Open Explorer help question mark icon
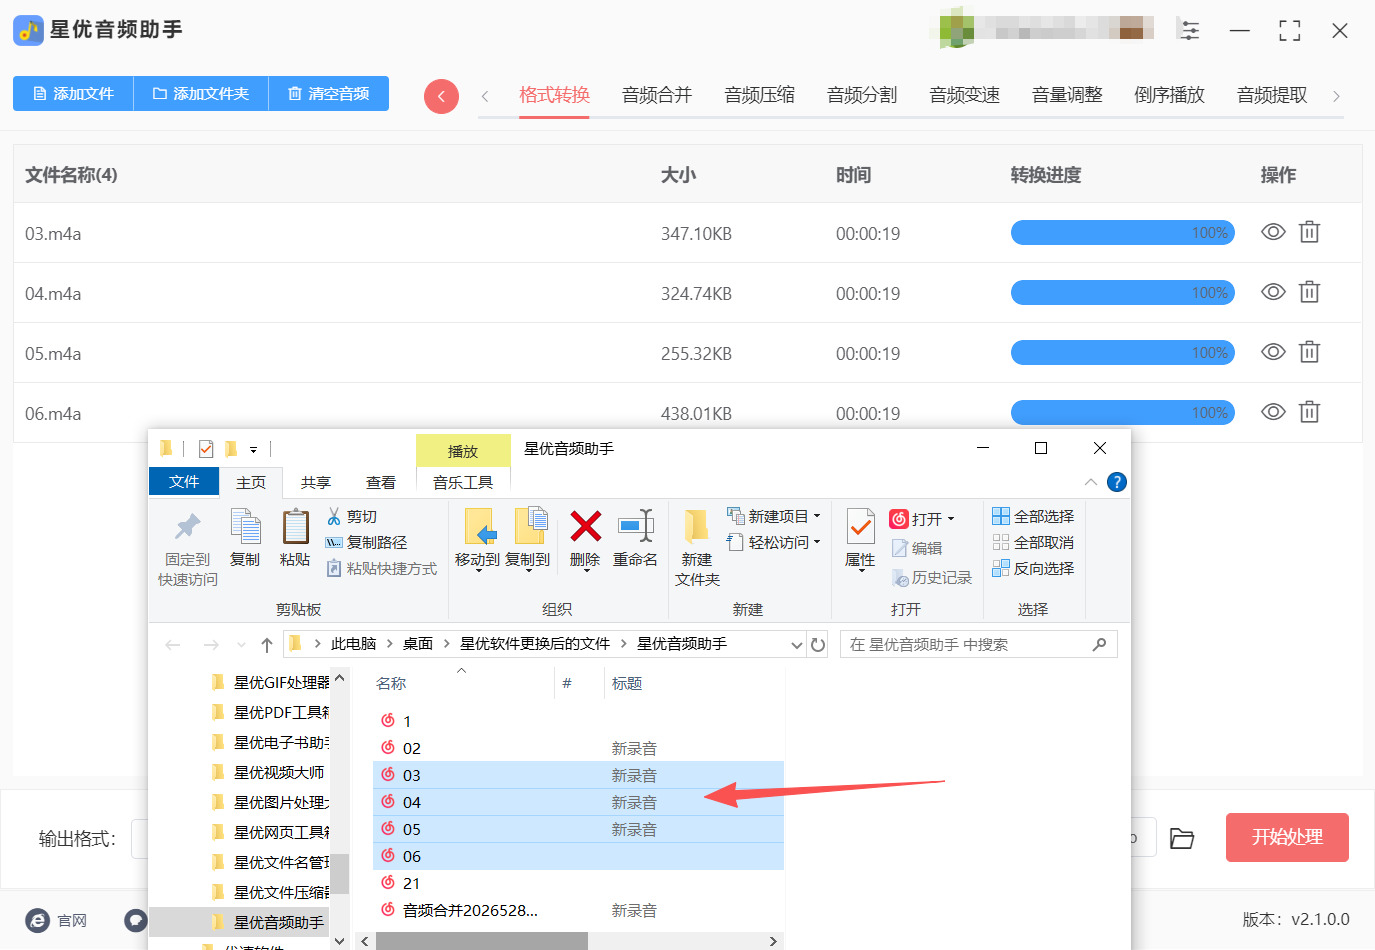The image size is (1375, 950). click(1117, 482)
